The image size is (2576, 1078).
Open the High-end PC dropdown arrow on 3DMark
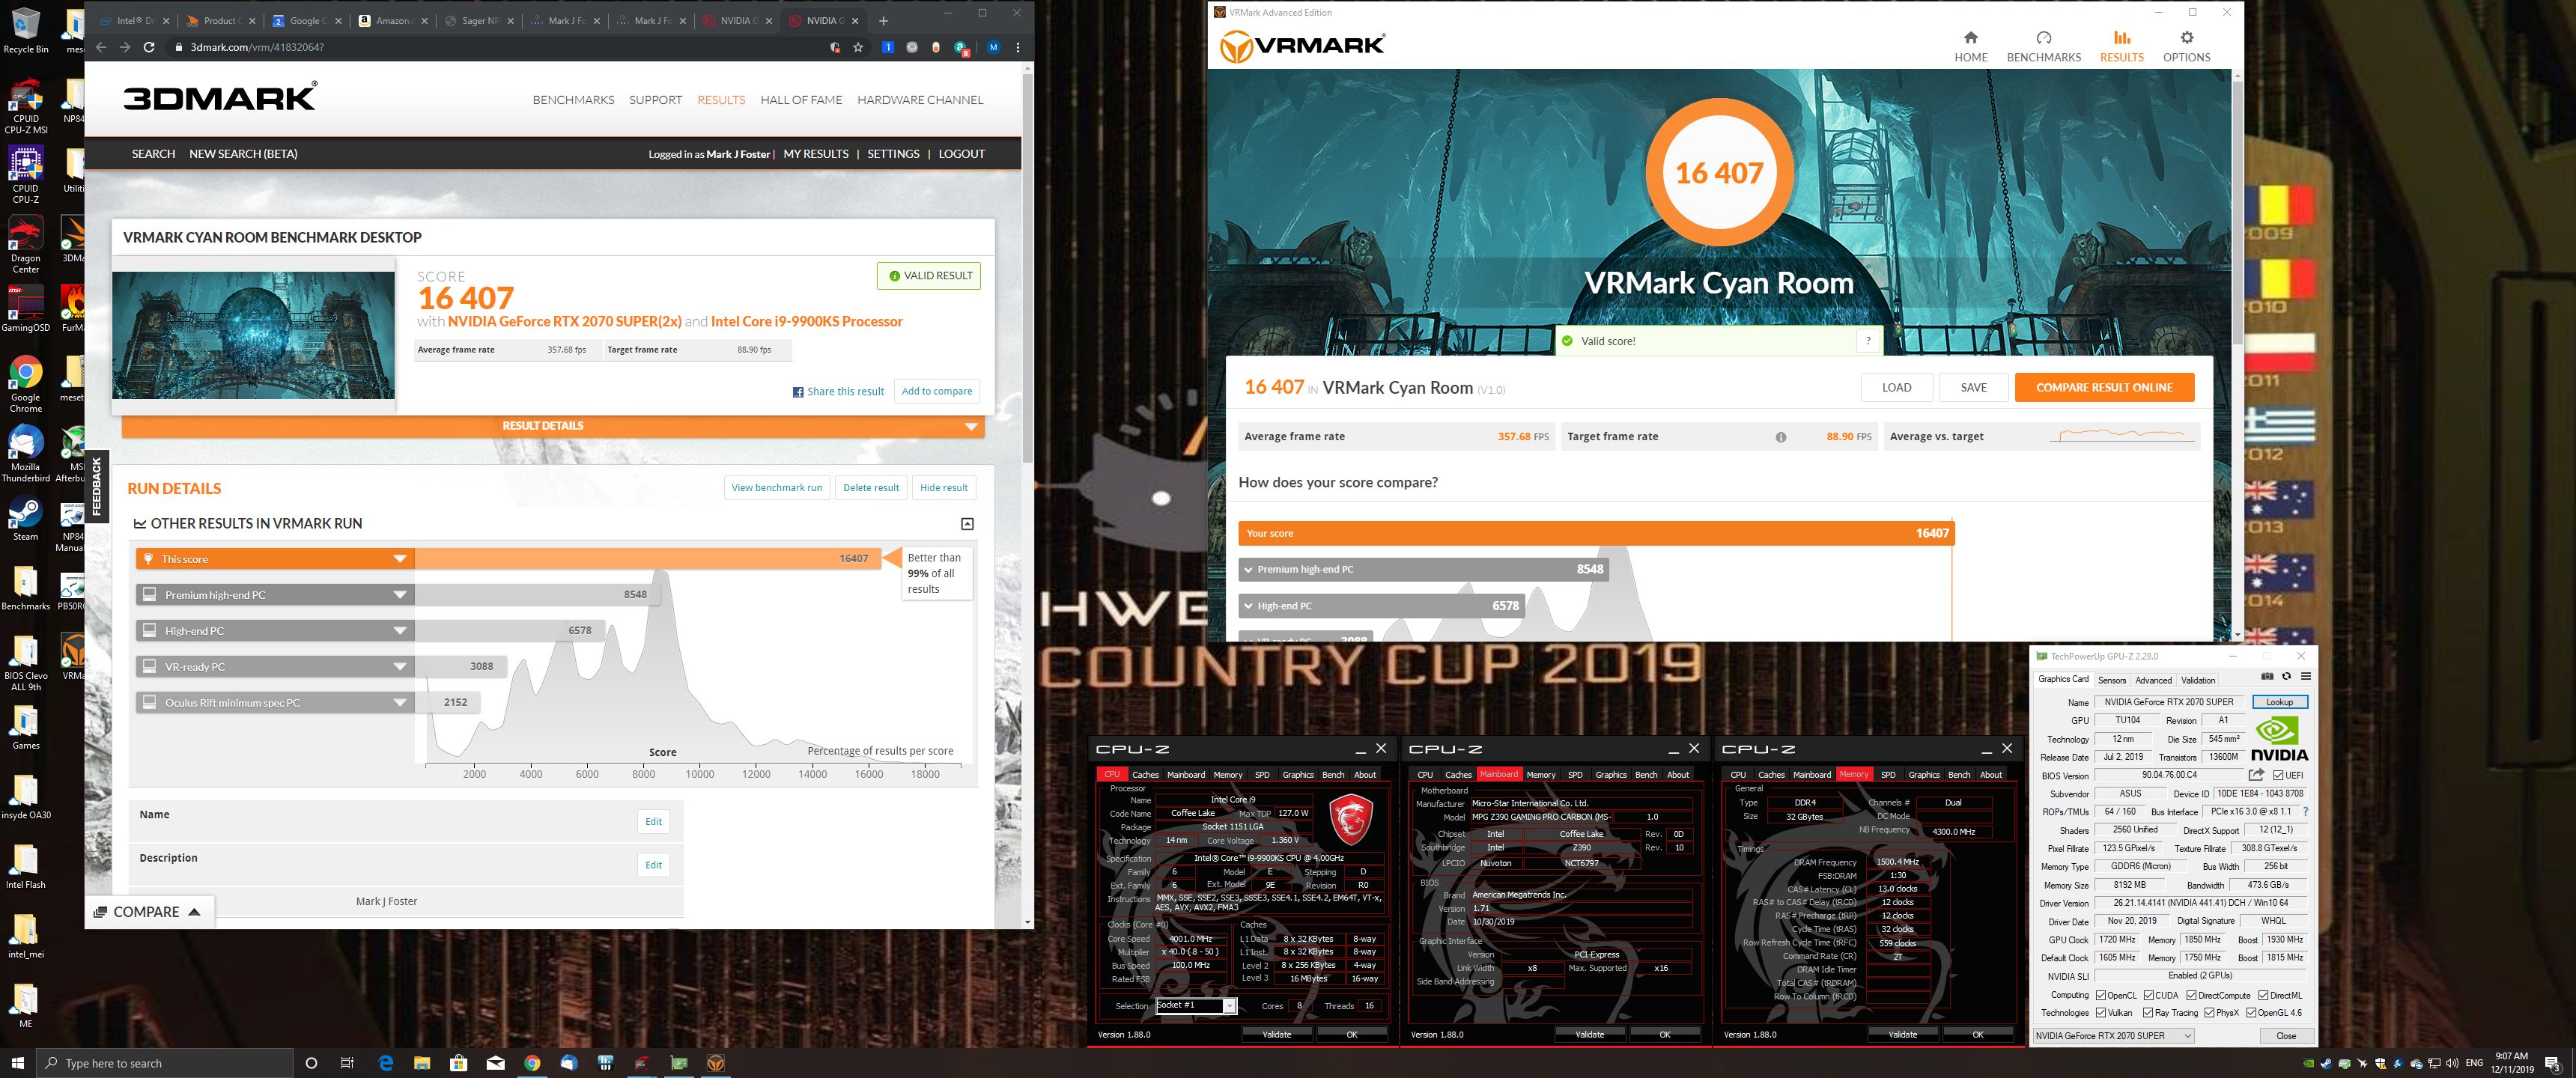pos(399,631)
